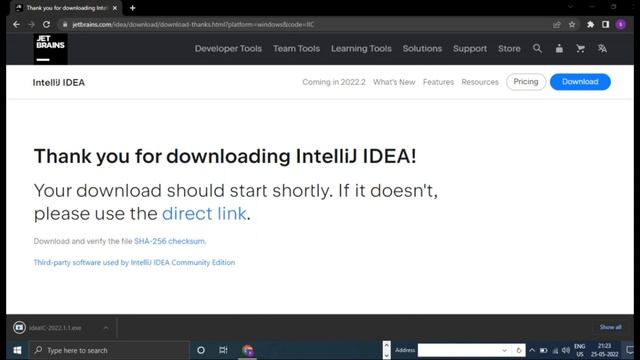Bookmark this page with star icon
The image size is (640, 360).
[572, 24]
